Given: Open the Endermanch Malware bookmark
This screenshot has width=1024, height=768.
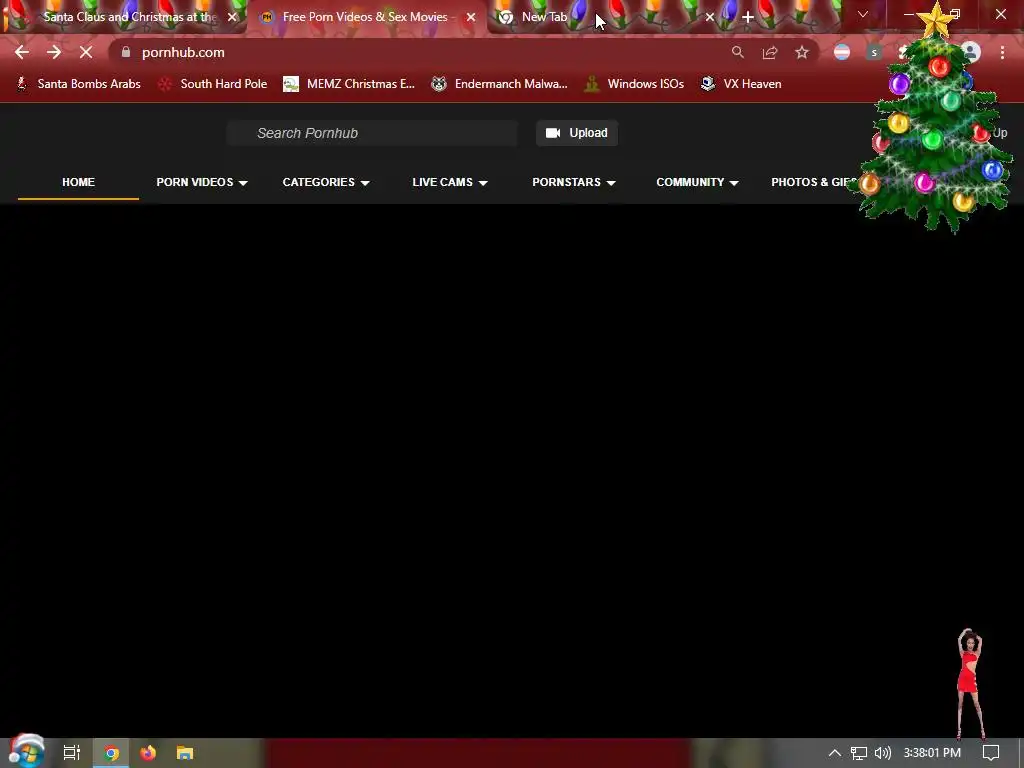Looking at the screenshot, I should (x=500, y=84).
